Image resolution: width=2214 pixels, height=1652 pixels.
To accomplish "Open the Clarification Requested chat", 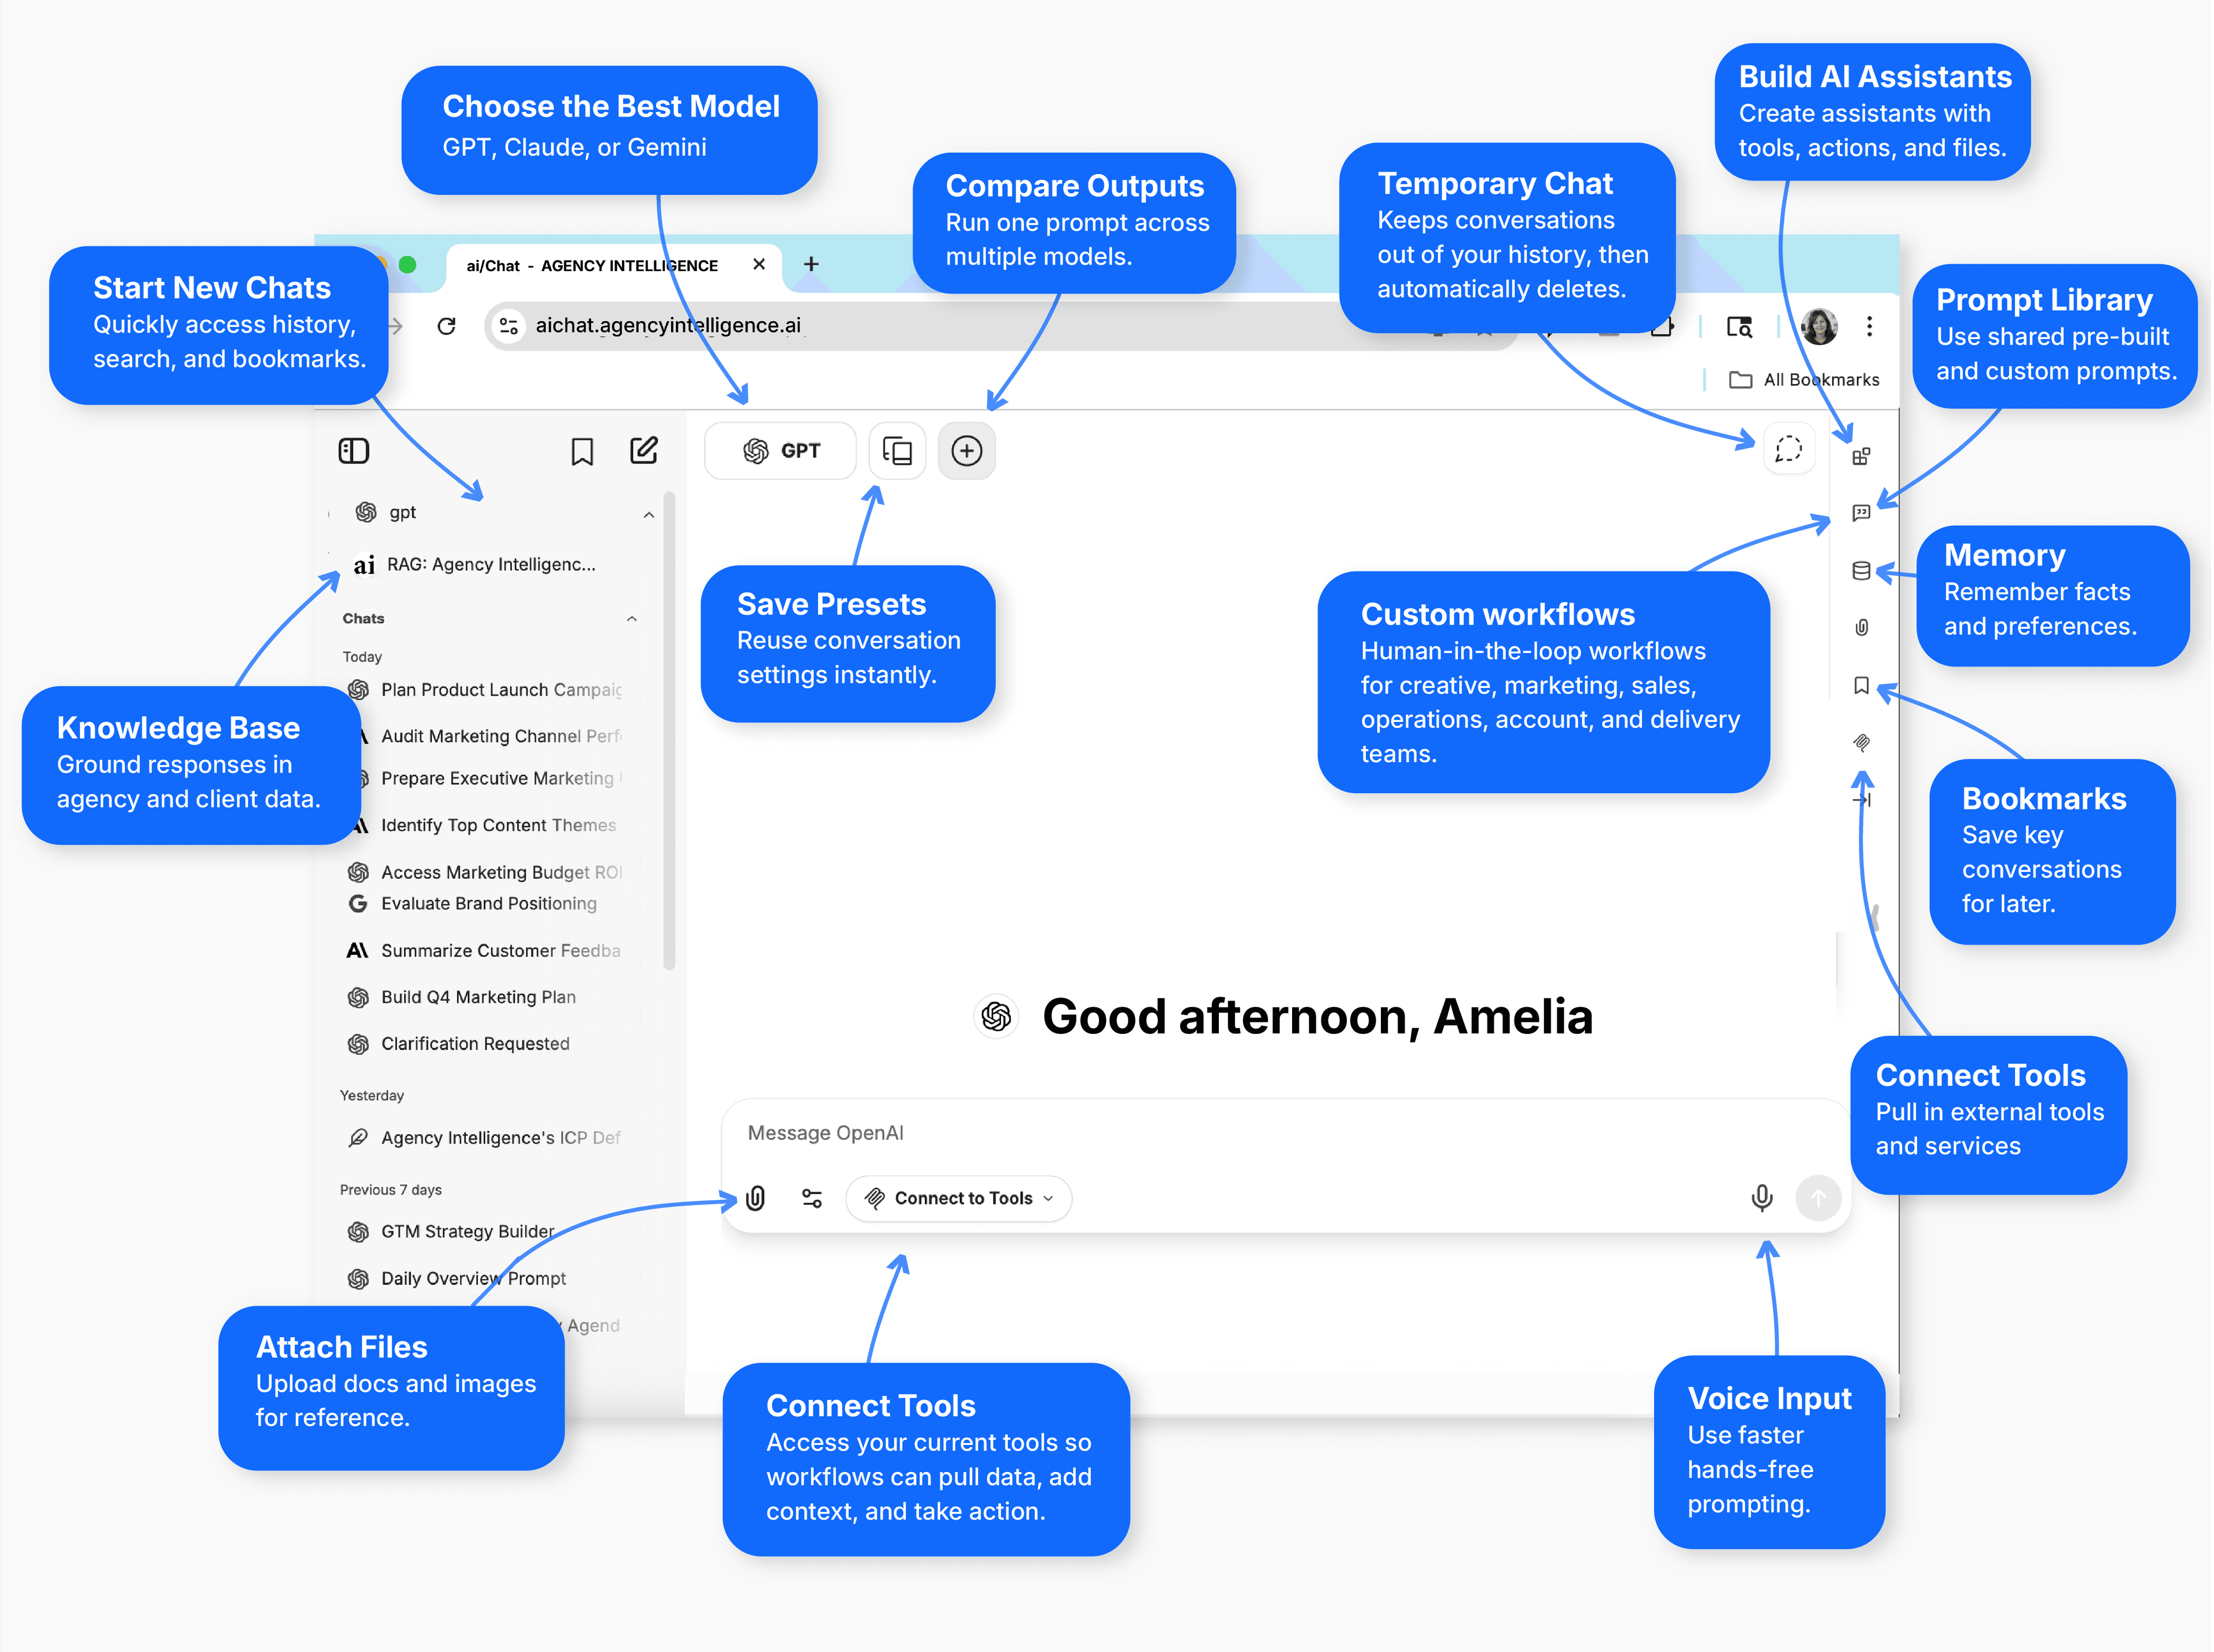I will [x=459, y=1043].
